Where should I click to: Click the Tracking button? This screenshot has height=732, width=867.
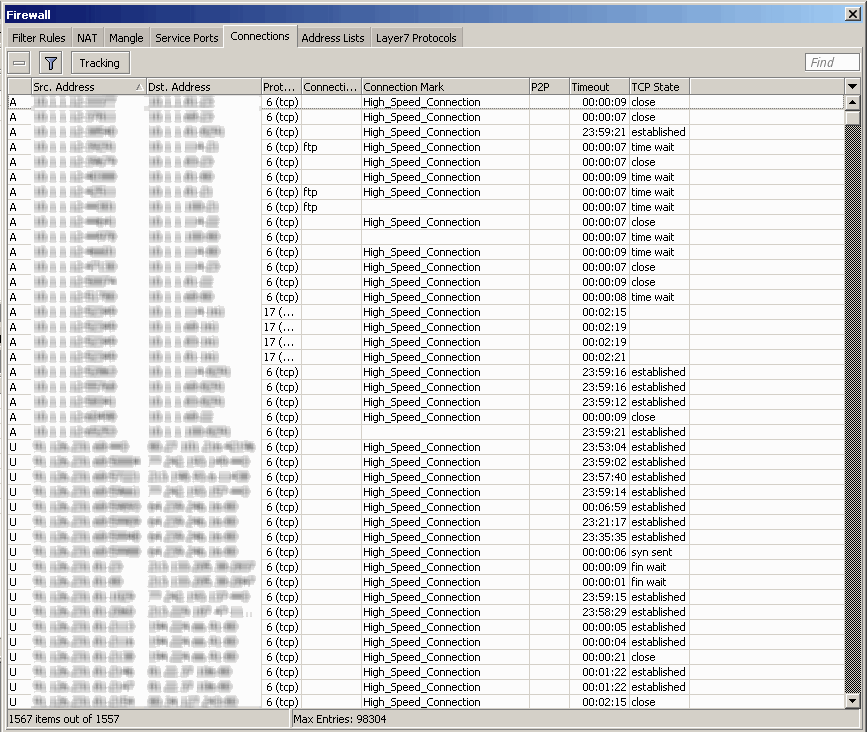pyautogui.click(x=99, y=62)
